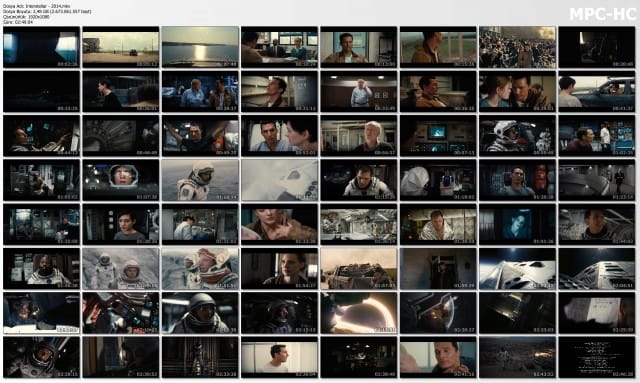The width and height of the screenshot is (640, 383).
Task: Open the thumbnail with sun reflecting on water
Action: pos(200,47)
